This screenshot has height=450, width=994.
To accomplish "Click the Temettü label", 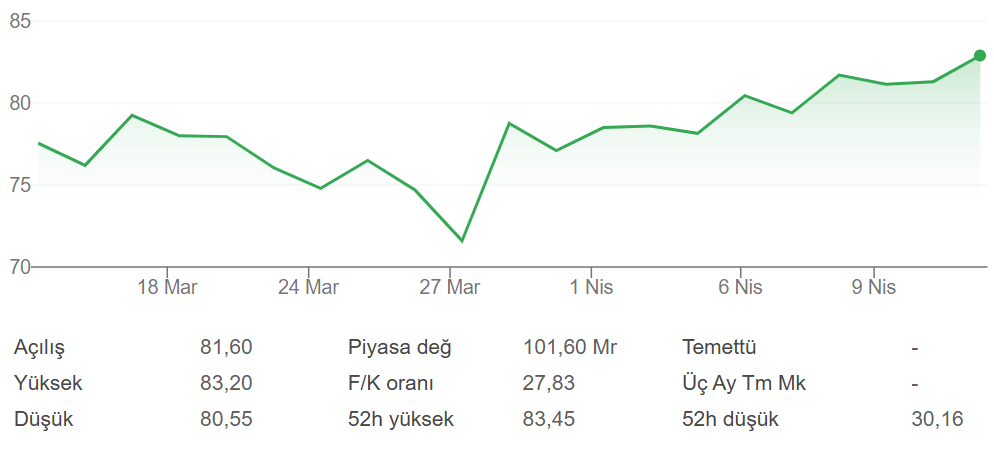I will tap(719, 348).
